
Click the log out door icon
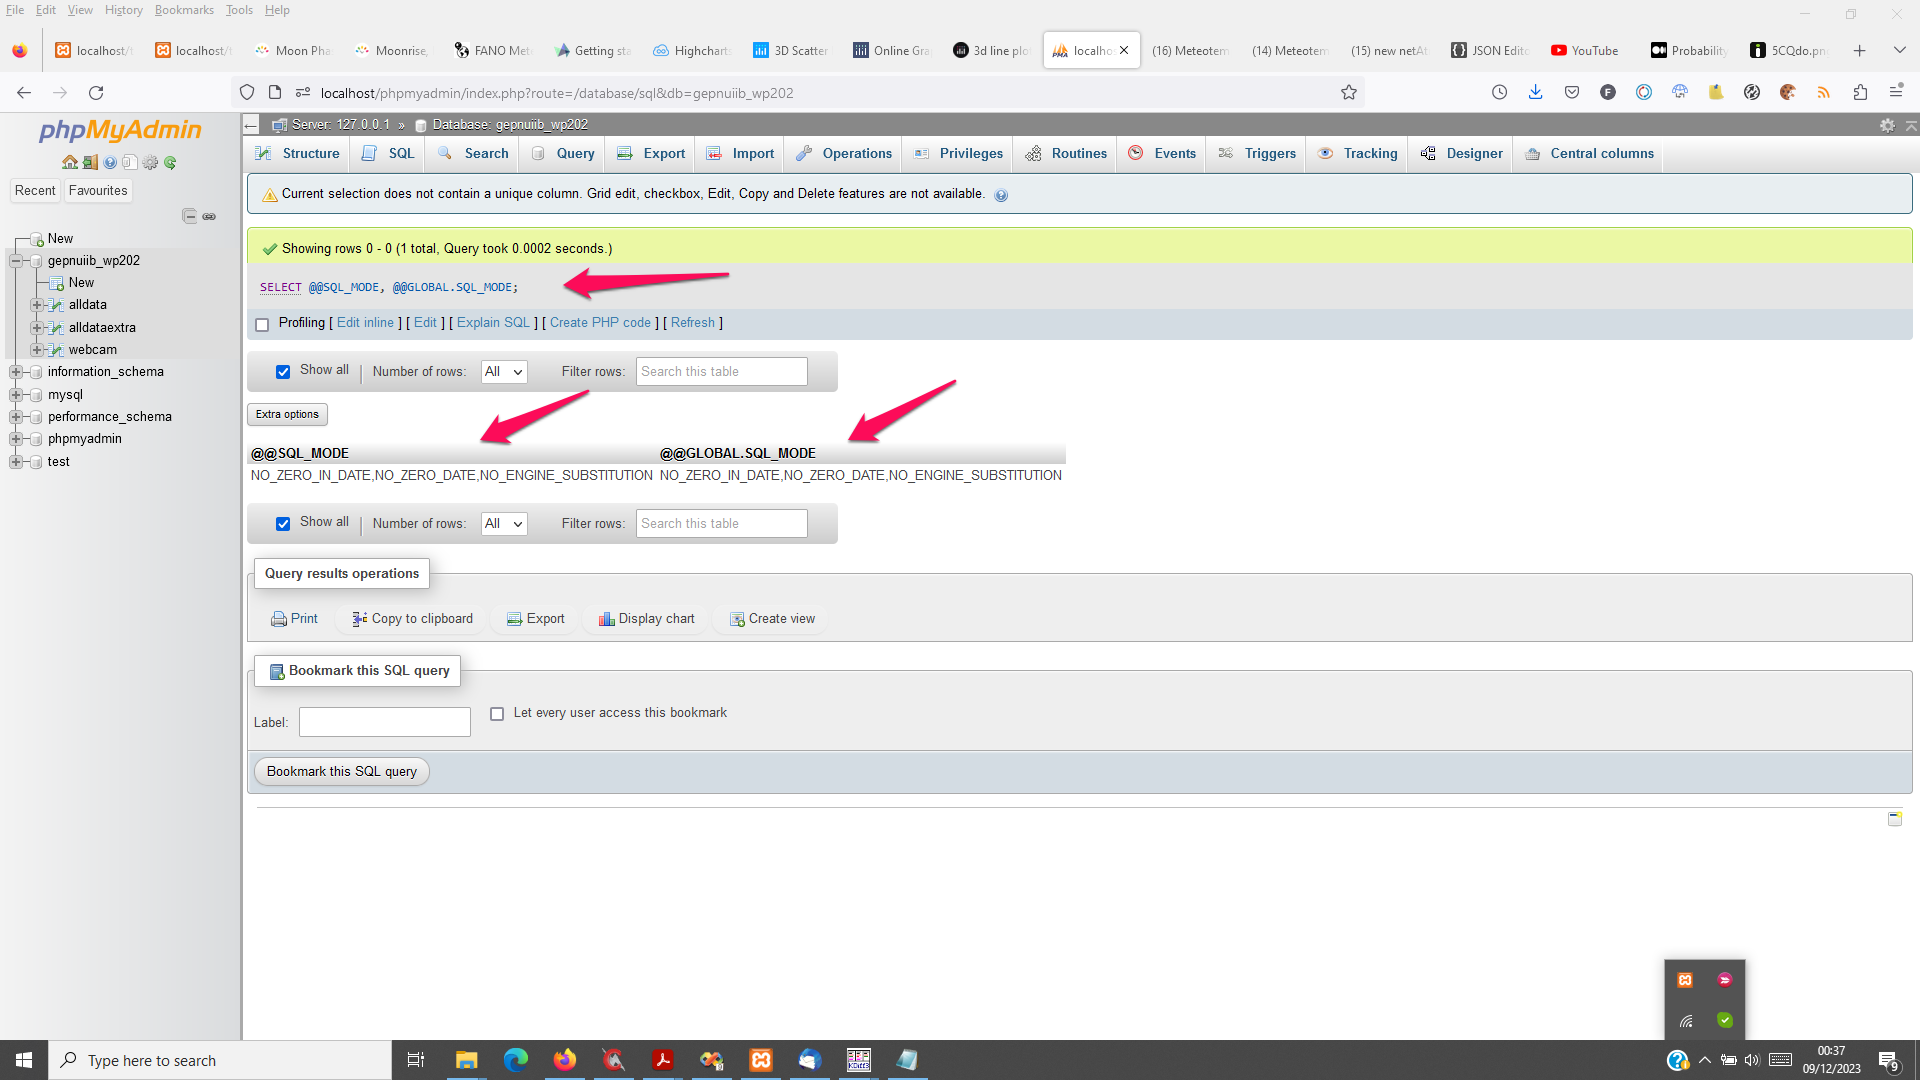tap(89, 162)
